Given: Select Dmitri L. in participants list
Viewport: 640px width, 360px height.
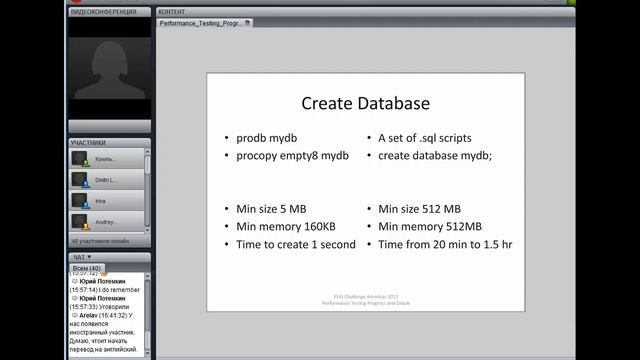Looking at the screenshot, I should (107, 180).
